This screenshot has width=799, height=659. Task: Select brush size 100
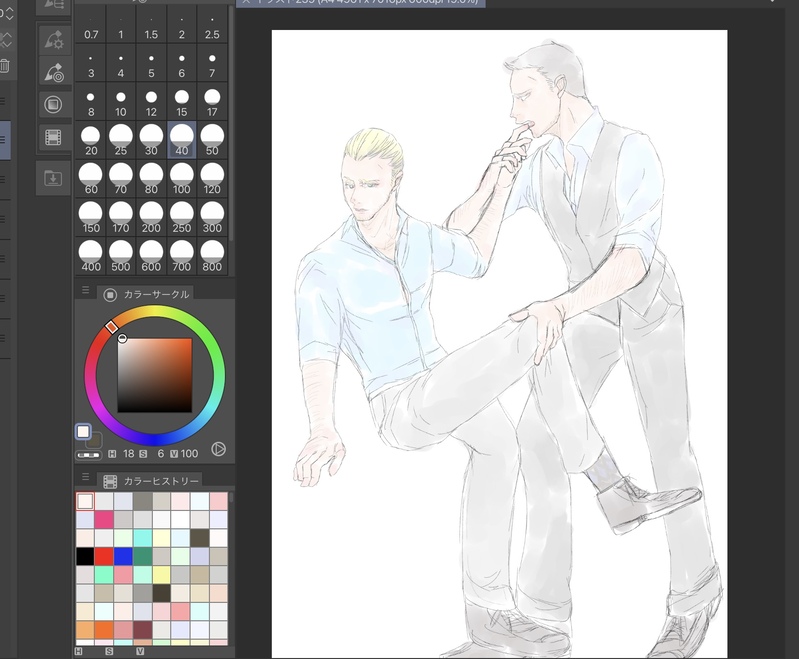coord(181,179)
